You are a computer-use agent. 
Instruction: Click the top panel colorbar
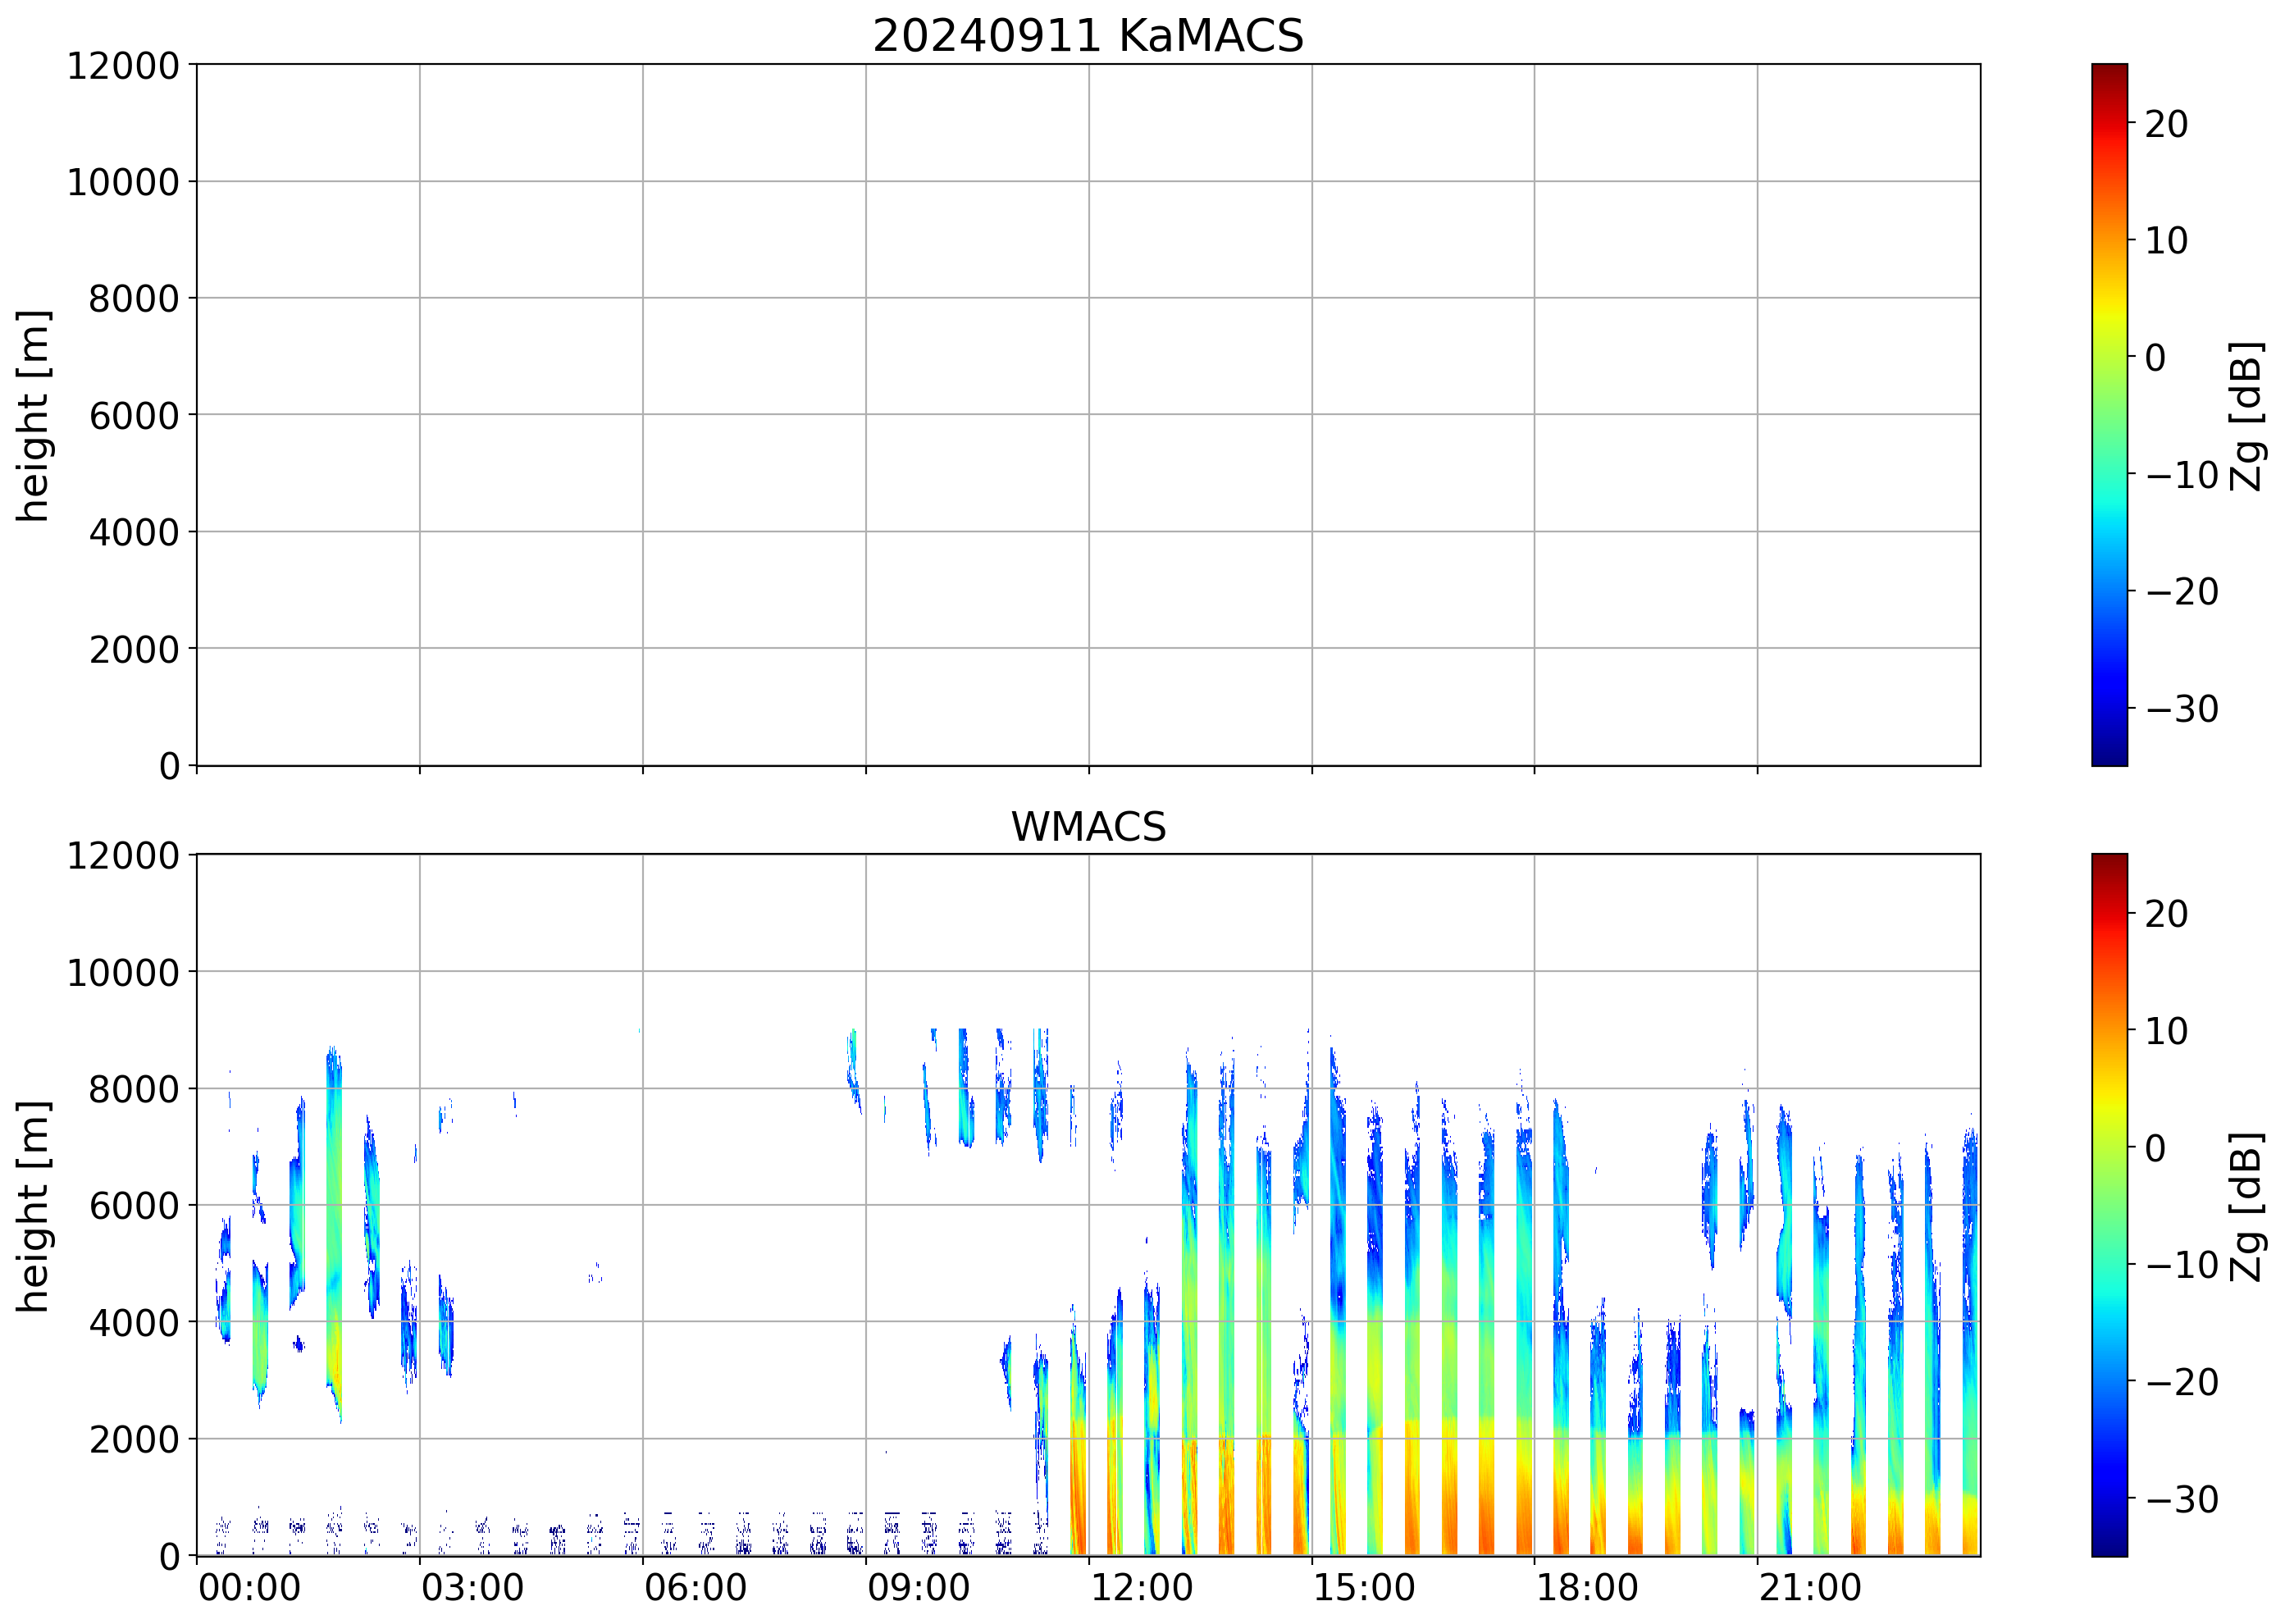click(2109, 415)
